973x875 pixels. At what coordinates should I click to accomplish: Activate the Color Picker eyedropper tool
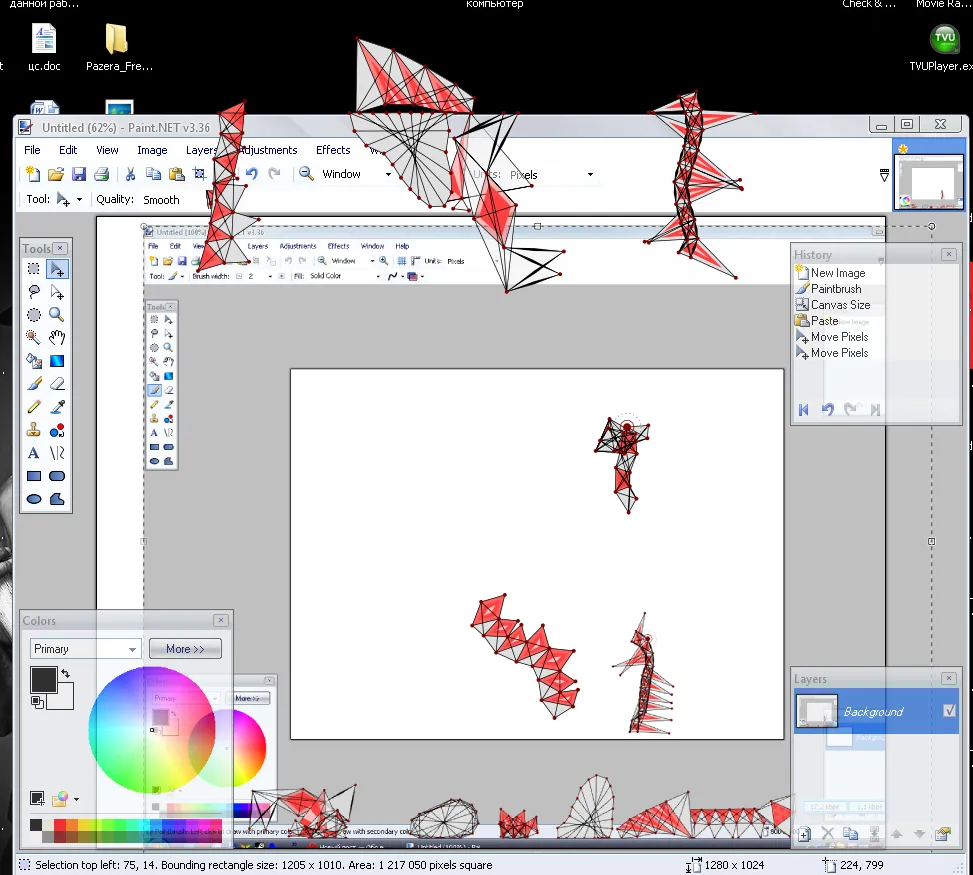point(57,407)
